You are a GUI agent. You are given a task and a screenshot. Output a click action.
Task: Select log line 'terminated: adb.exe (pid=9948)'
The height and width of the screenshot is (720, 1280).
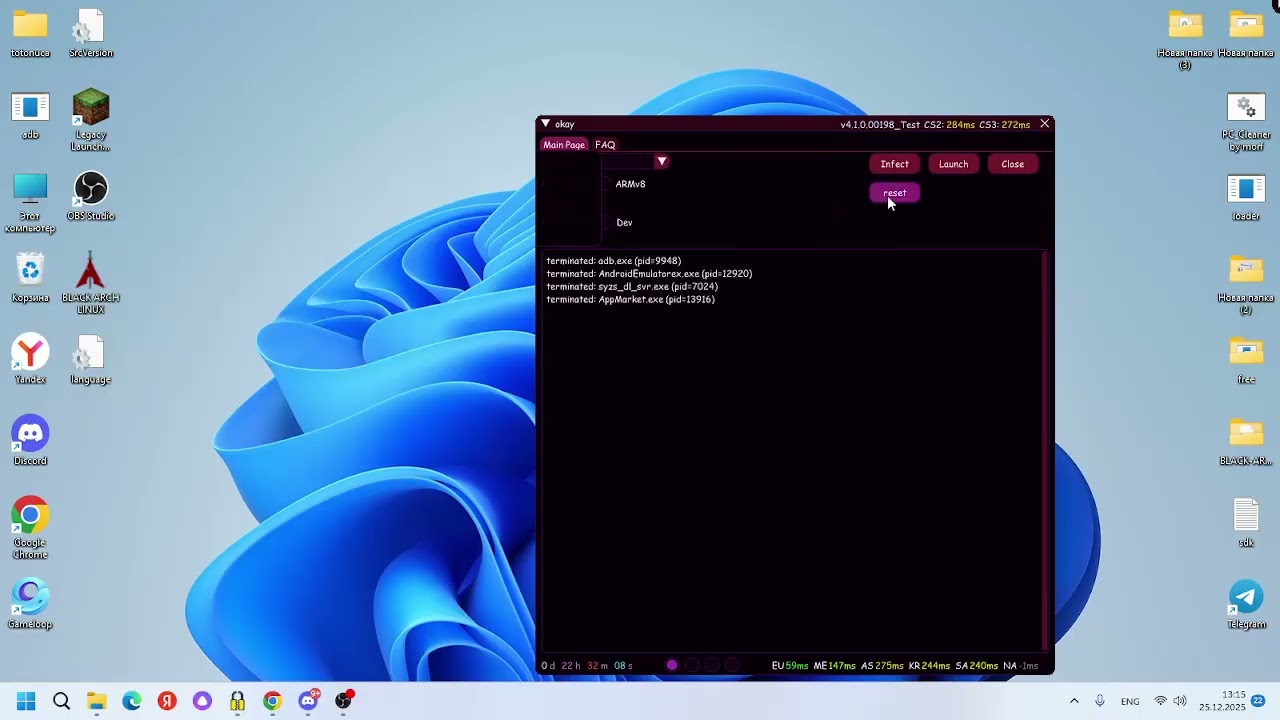point(613,261)
